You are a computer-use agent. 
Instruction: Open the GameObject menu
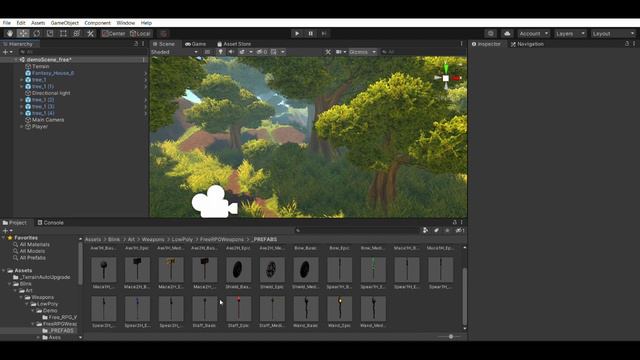point(64,23)
